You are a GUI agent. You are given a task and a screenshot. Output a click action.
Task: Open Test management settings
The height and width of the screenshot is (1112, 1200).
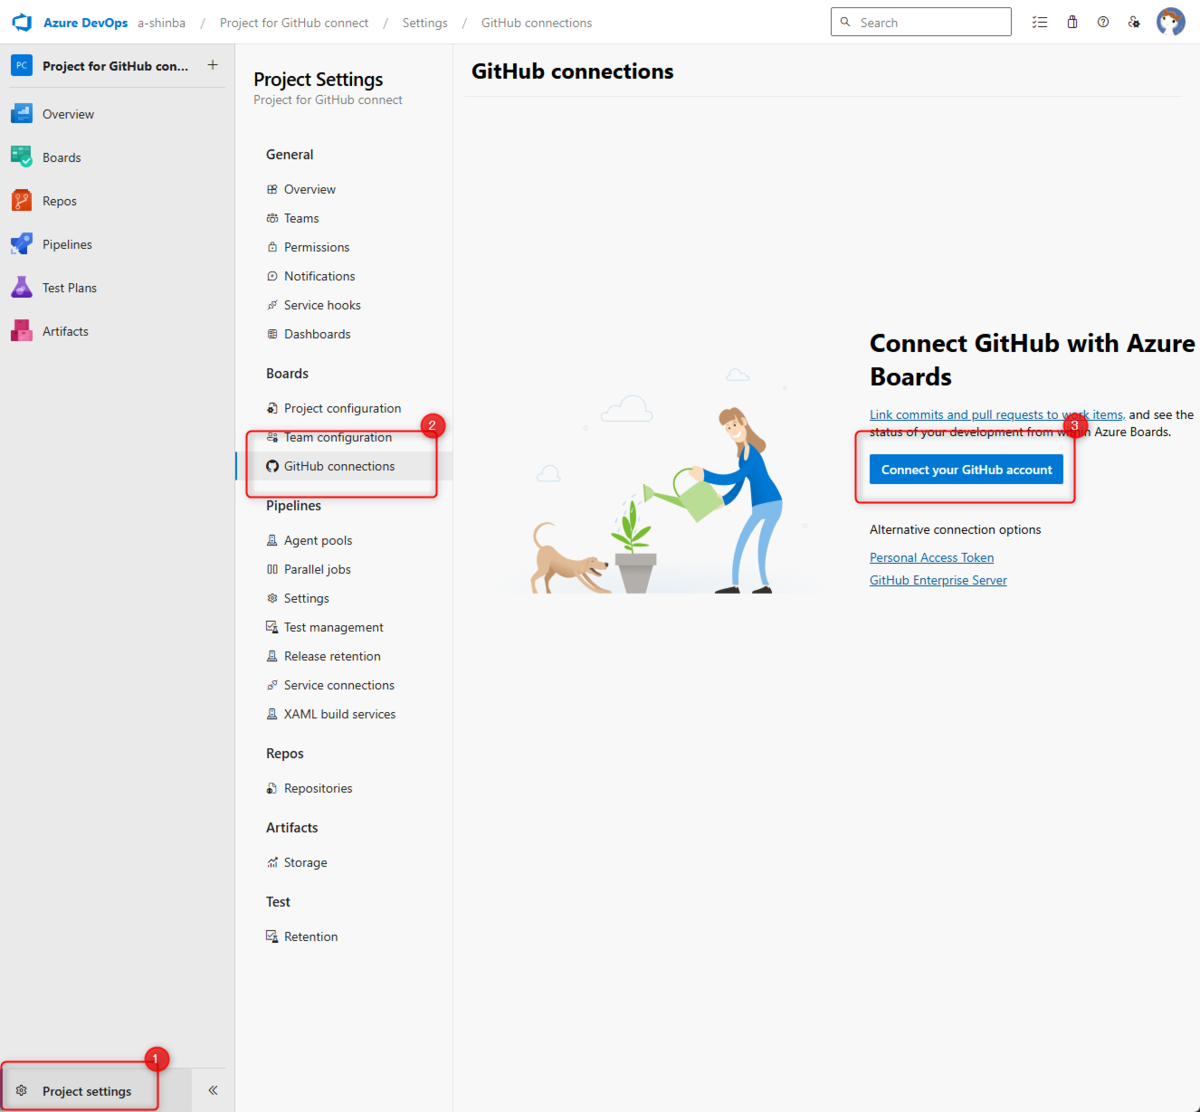pos(333,627)
